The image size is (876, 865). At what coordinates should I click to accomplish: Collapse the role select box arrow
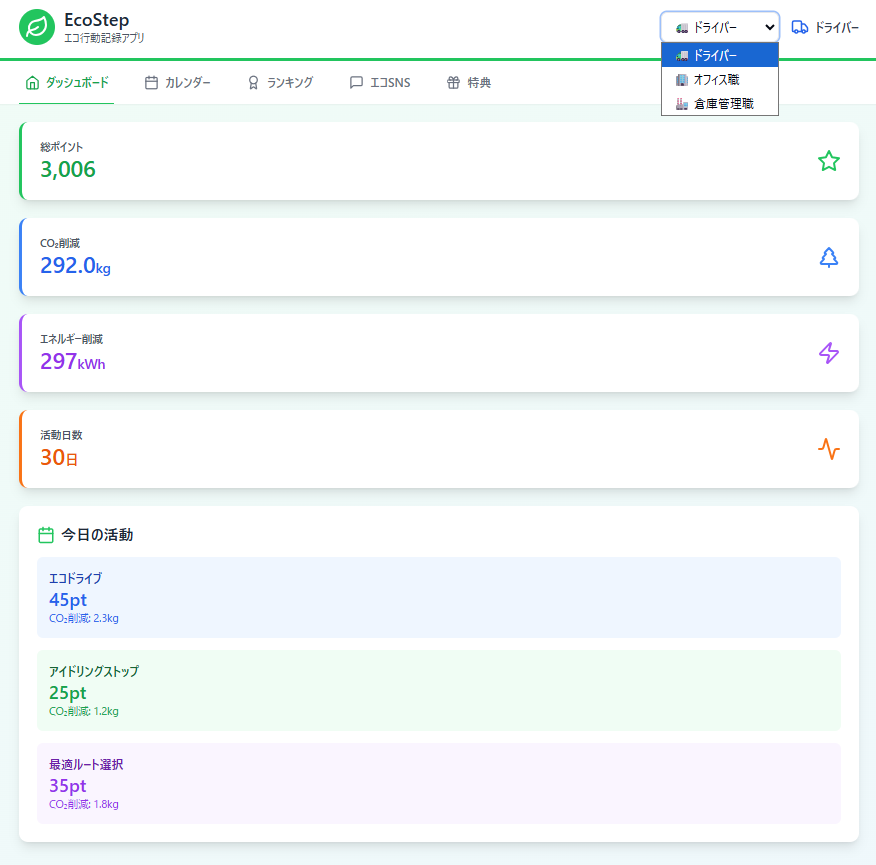tap(769, 27)
